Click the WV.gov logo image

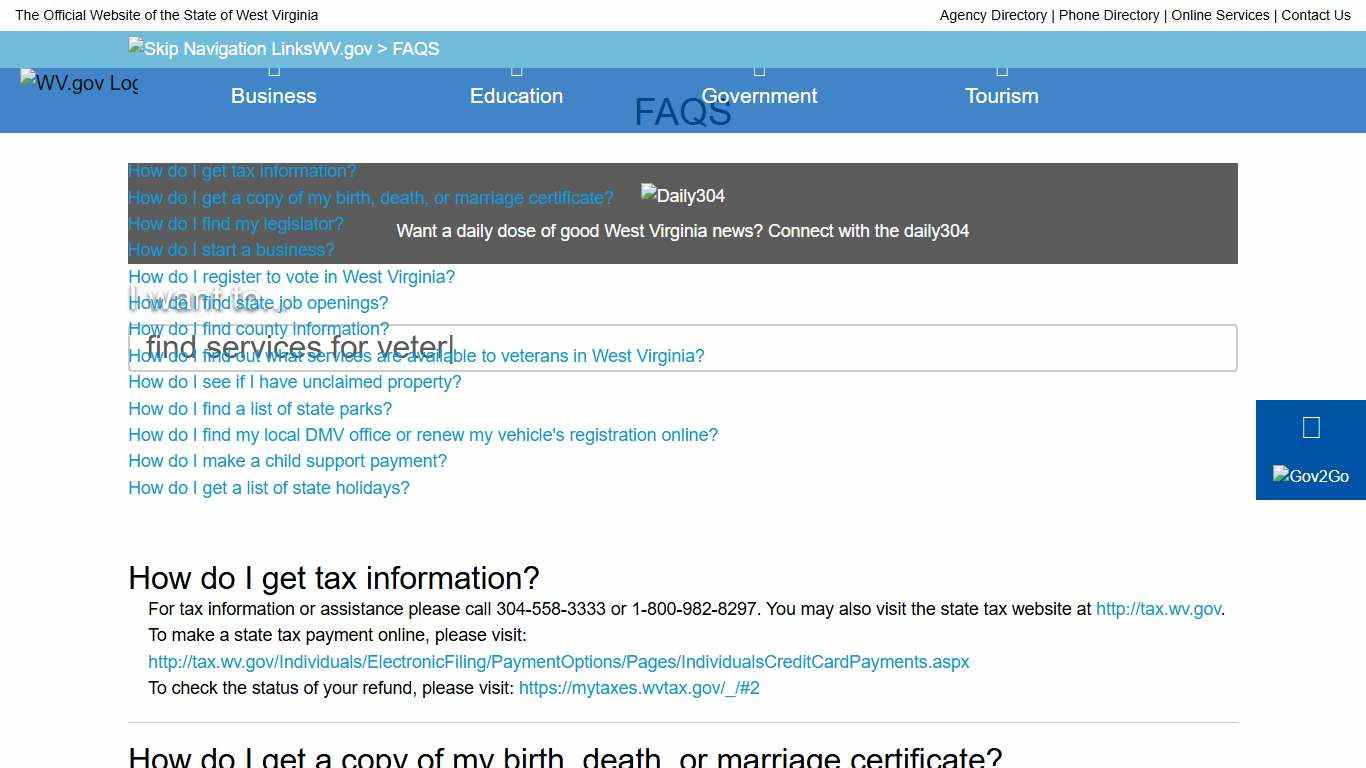coord(79,83)
